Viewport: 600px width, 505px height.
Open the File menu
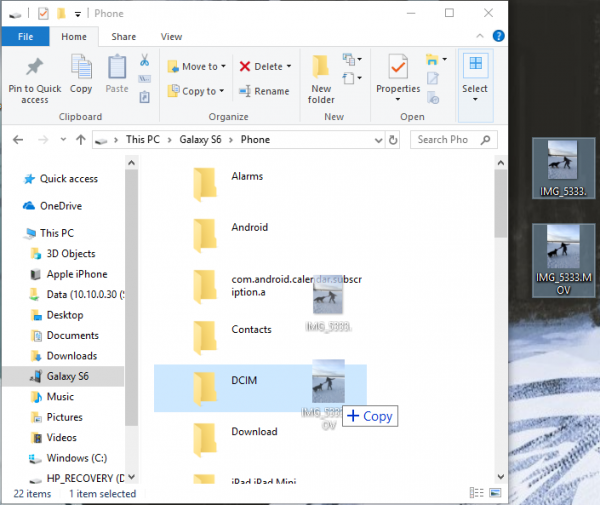(26, 37)
